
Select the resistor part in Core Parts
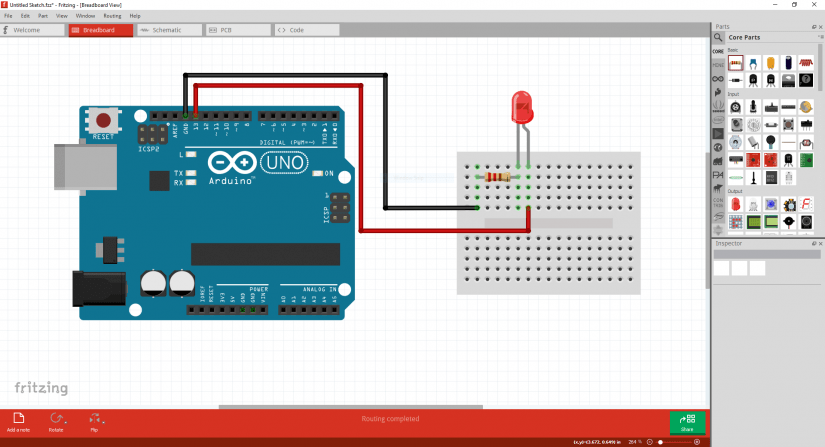736,64
